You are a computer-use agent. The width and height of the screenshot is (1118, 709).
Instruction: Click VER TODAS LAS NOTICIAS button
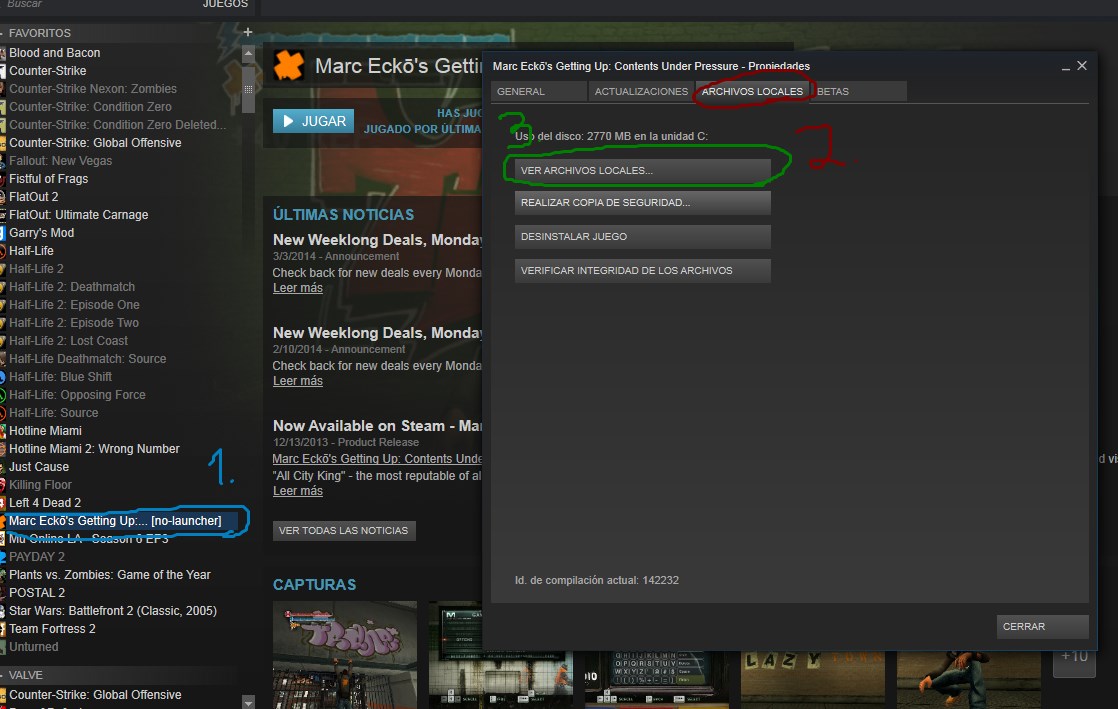coord(344,531)
